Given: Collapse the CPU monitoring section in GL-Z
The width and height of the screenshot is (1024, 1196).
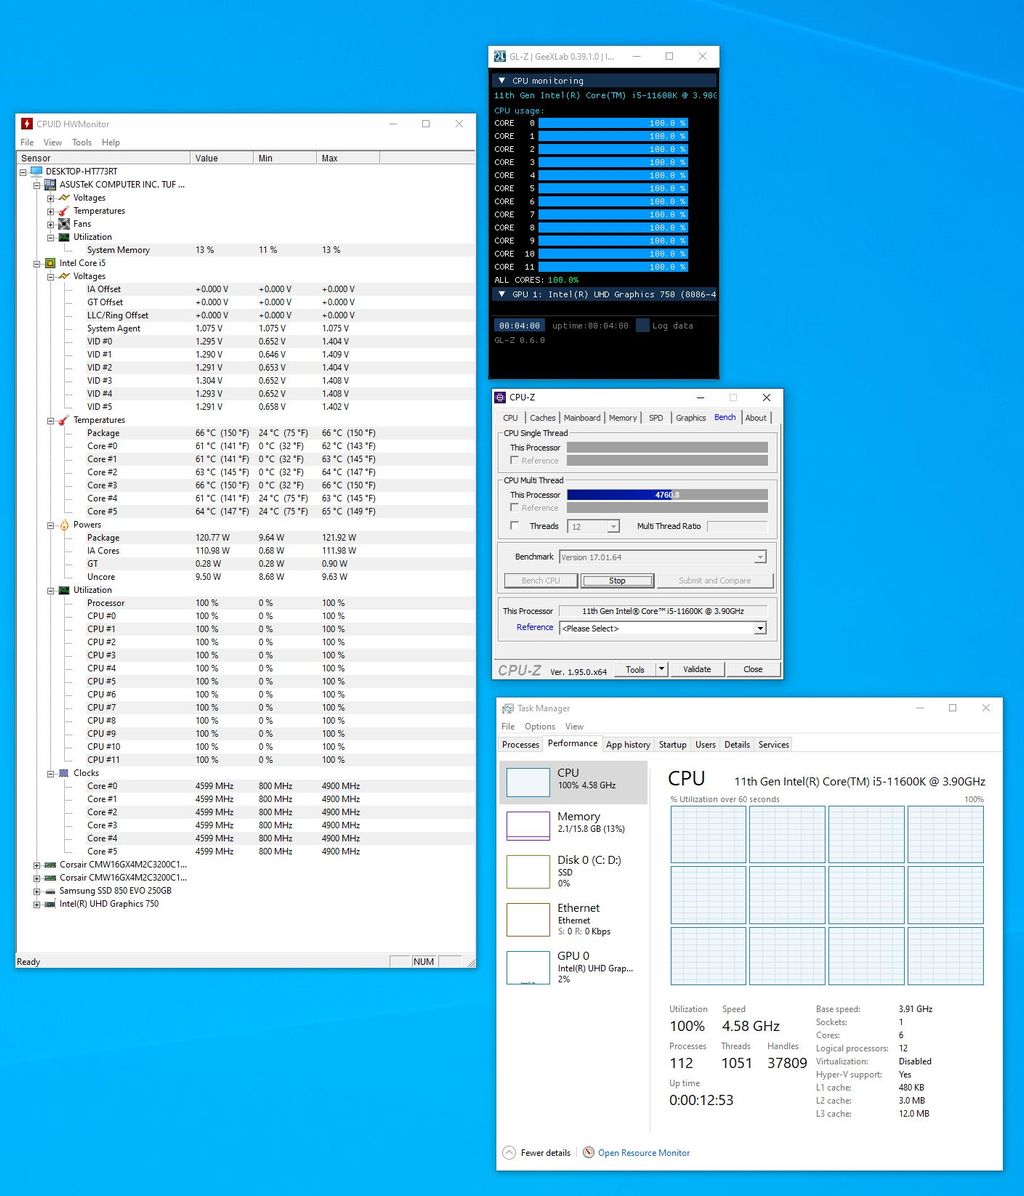Looking at the screenshot, I should tap(502, 81).
